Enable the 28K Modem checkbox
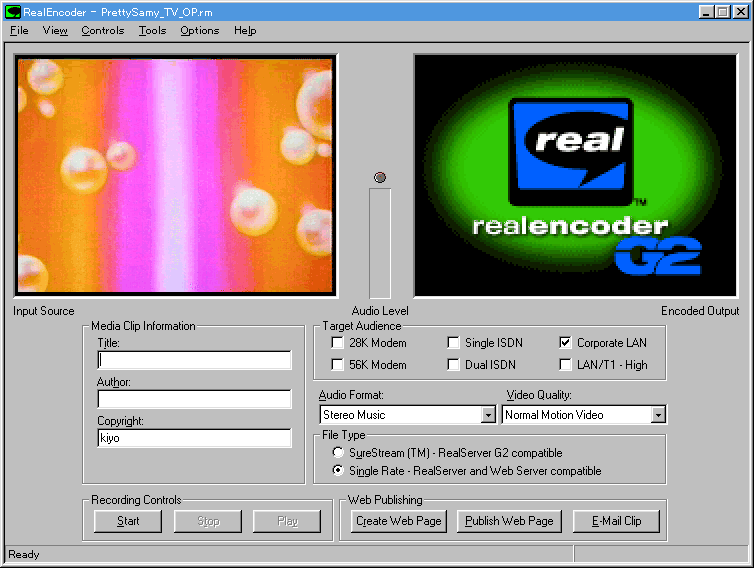 tap(337, 343)
